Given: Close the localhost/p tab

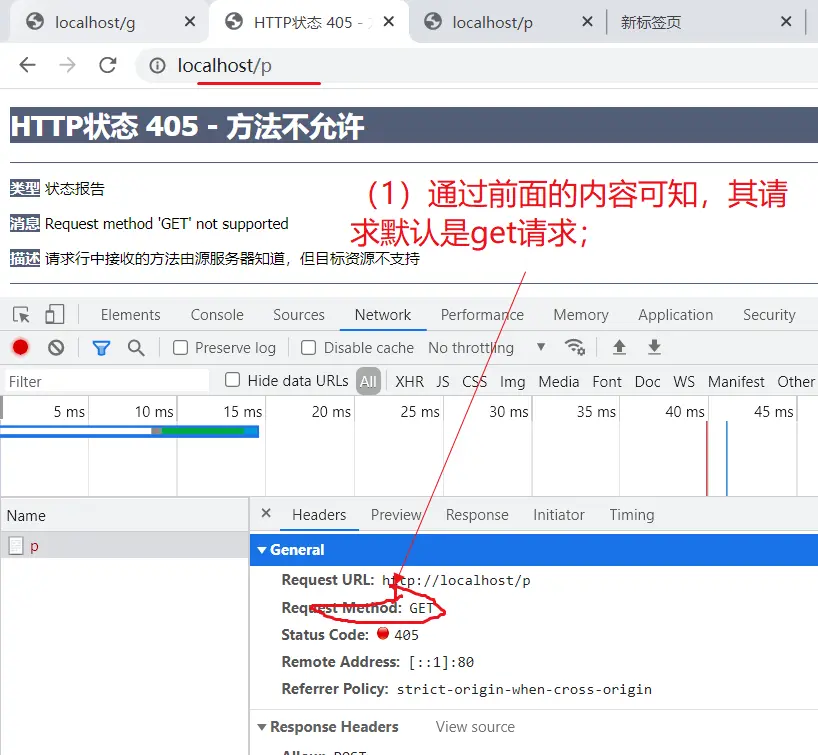Looking at the screenshot, I should tap(587, 21).
